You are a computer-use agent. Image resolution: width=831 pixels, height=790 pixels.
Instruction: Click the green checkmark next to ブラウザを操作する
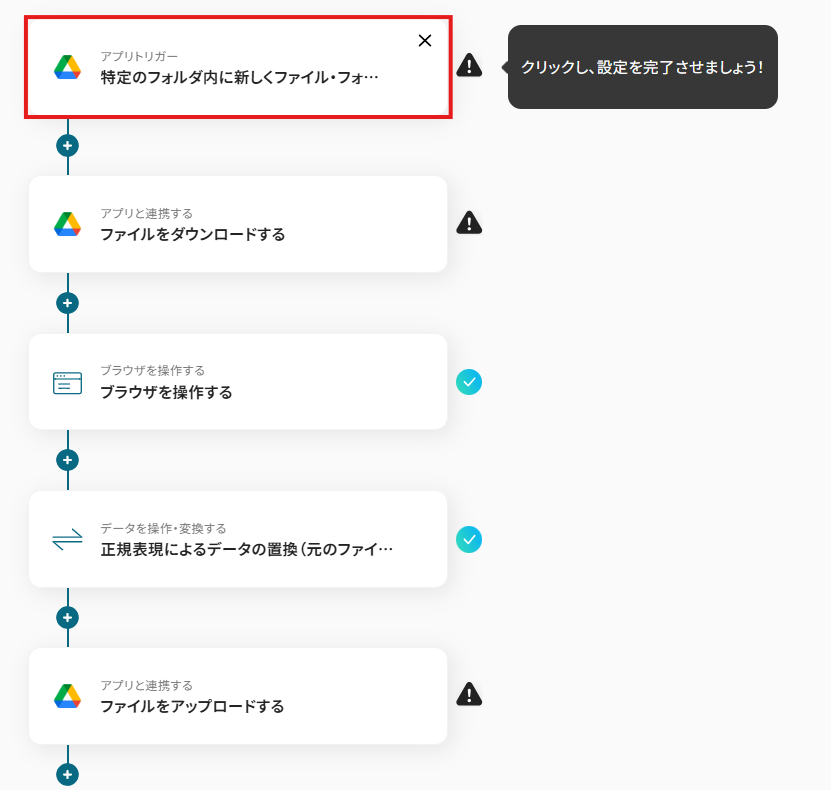coord(469,382)
